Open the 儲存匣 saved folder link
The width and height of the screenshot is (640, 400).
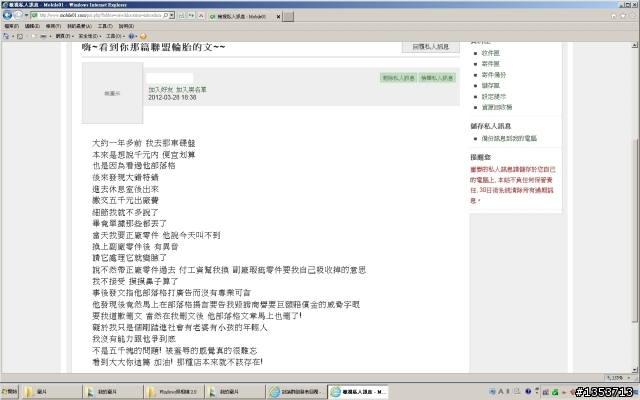(x=491, y=86)
